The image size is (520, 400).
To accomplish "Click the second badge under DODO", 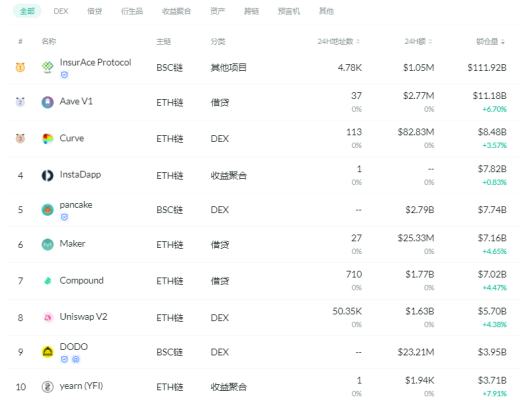I will point(76,359).
